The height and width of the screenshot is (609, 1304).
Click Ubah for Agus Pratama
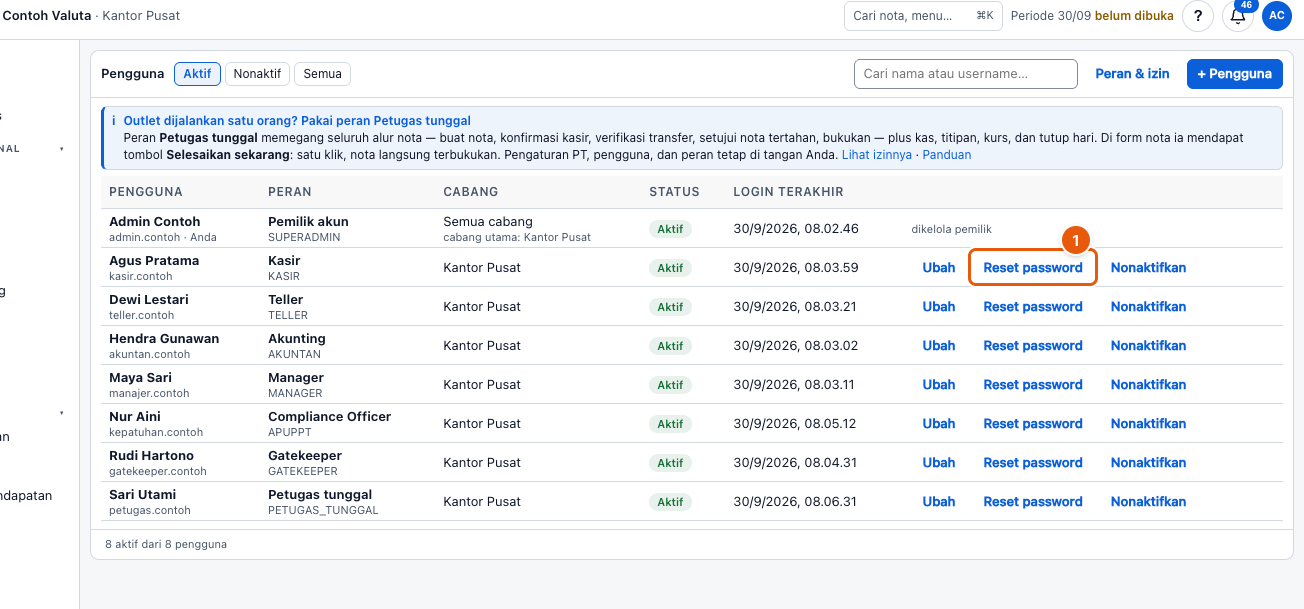[x=939, y=268]
